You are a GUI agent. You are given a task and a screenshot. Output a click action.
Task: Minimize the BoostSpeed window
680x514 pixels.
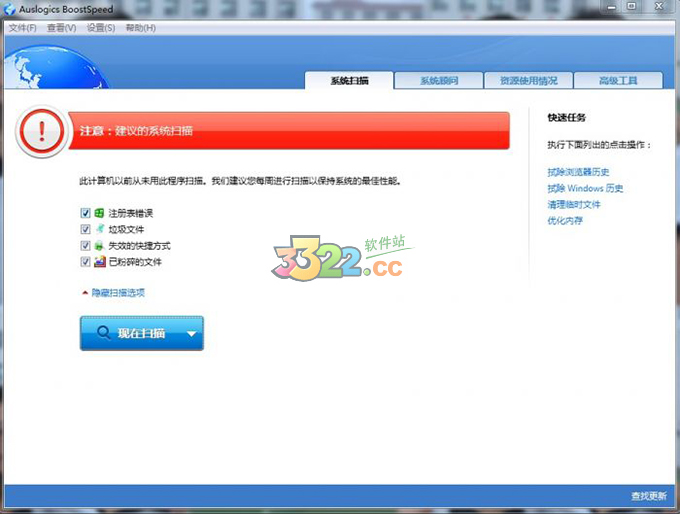coord(612,7)
